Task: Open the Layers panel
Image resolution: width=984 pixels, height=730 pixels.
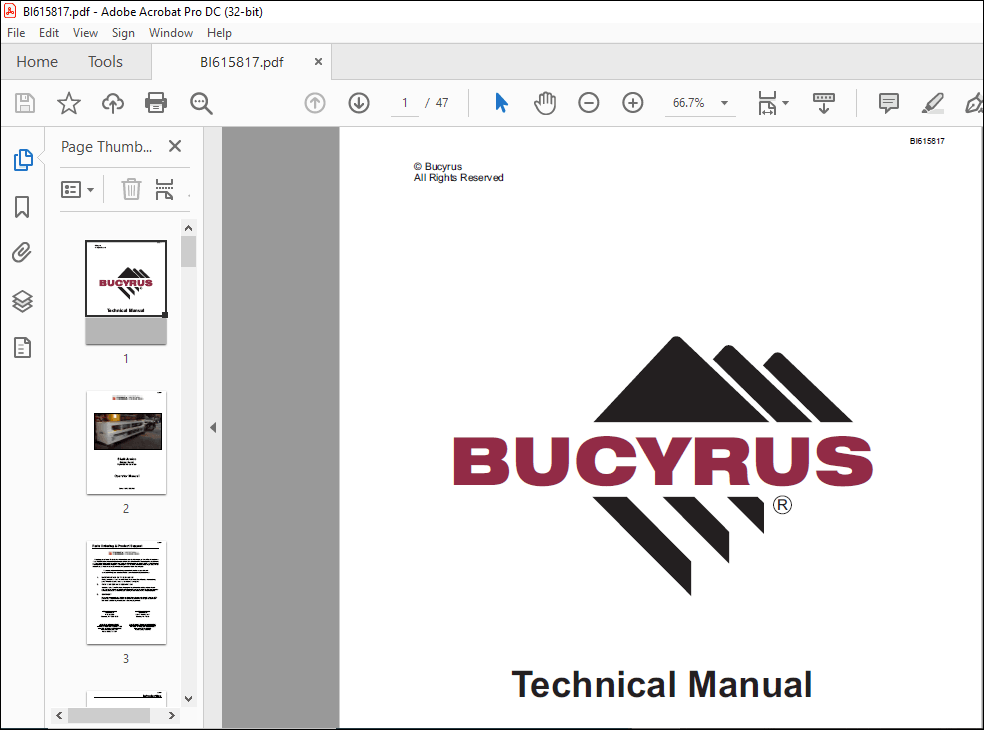Action: (22, 301)
